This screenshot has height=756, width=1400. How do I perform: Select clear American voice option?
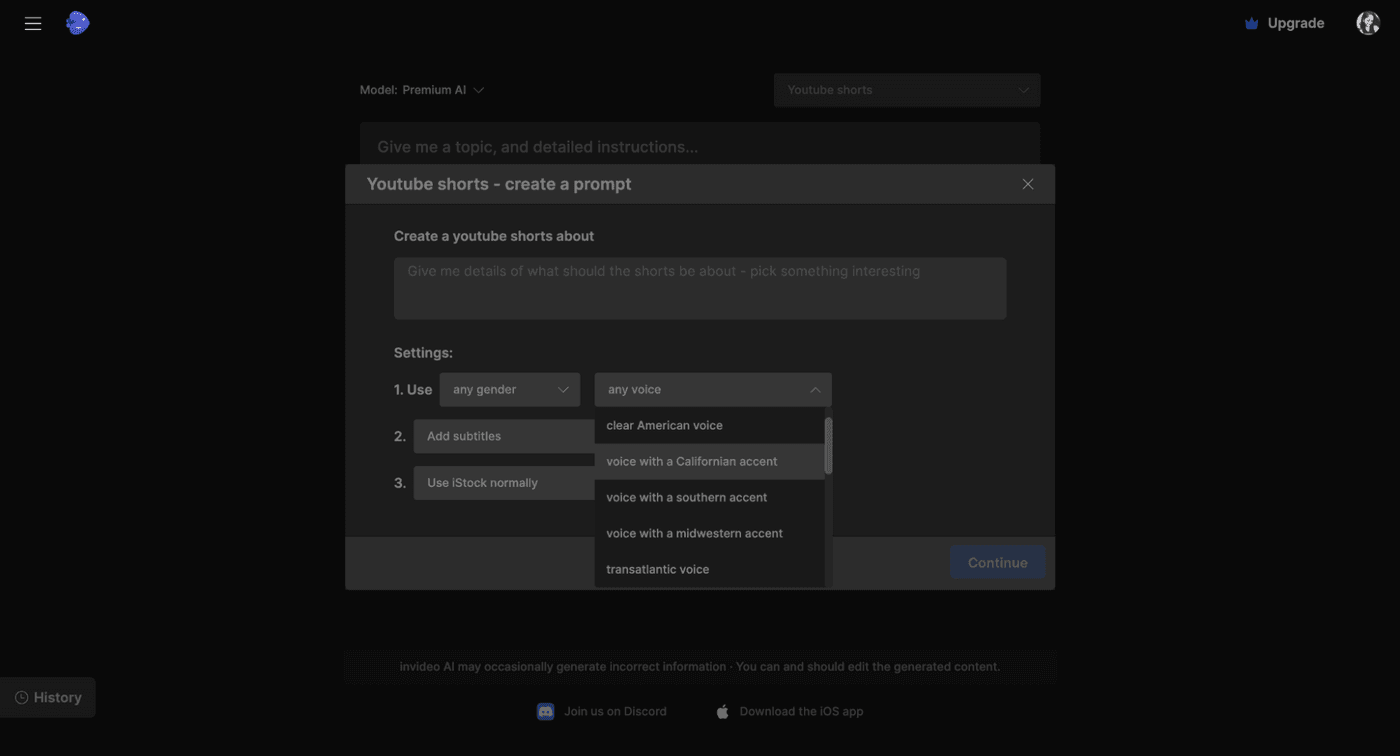point(664,425)
